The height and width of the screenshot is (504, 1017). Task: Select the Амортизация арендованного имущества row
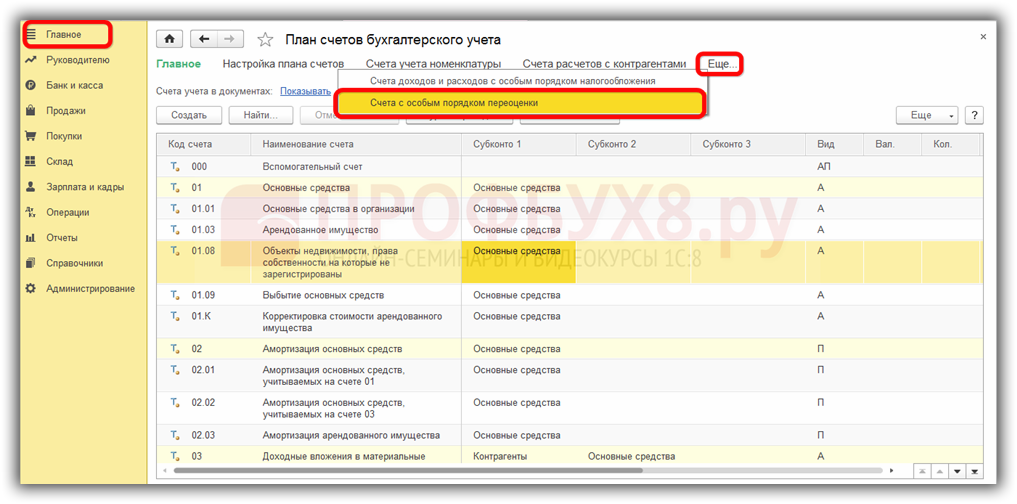click(569, 435)
